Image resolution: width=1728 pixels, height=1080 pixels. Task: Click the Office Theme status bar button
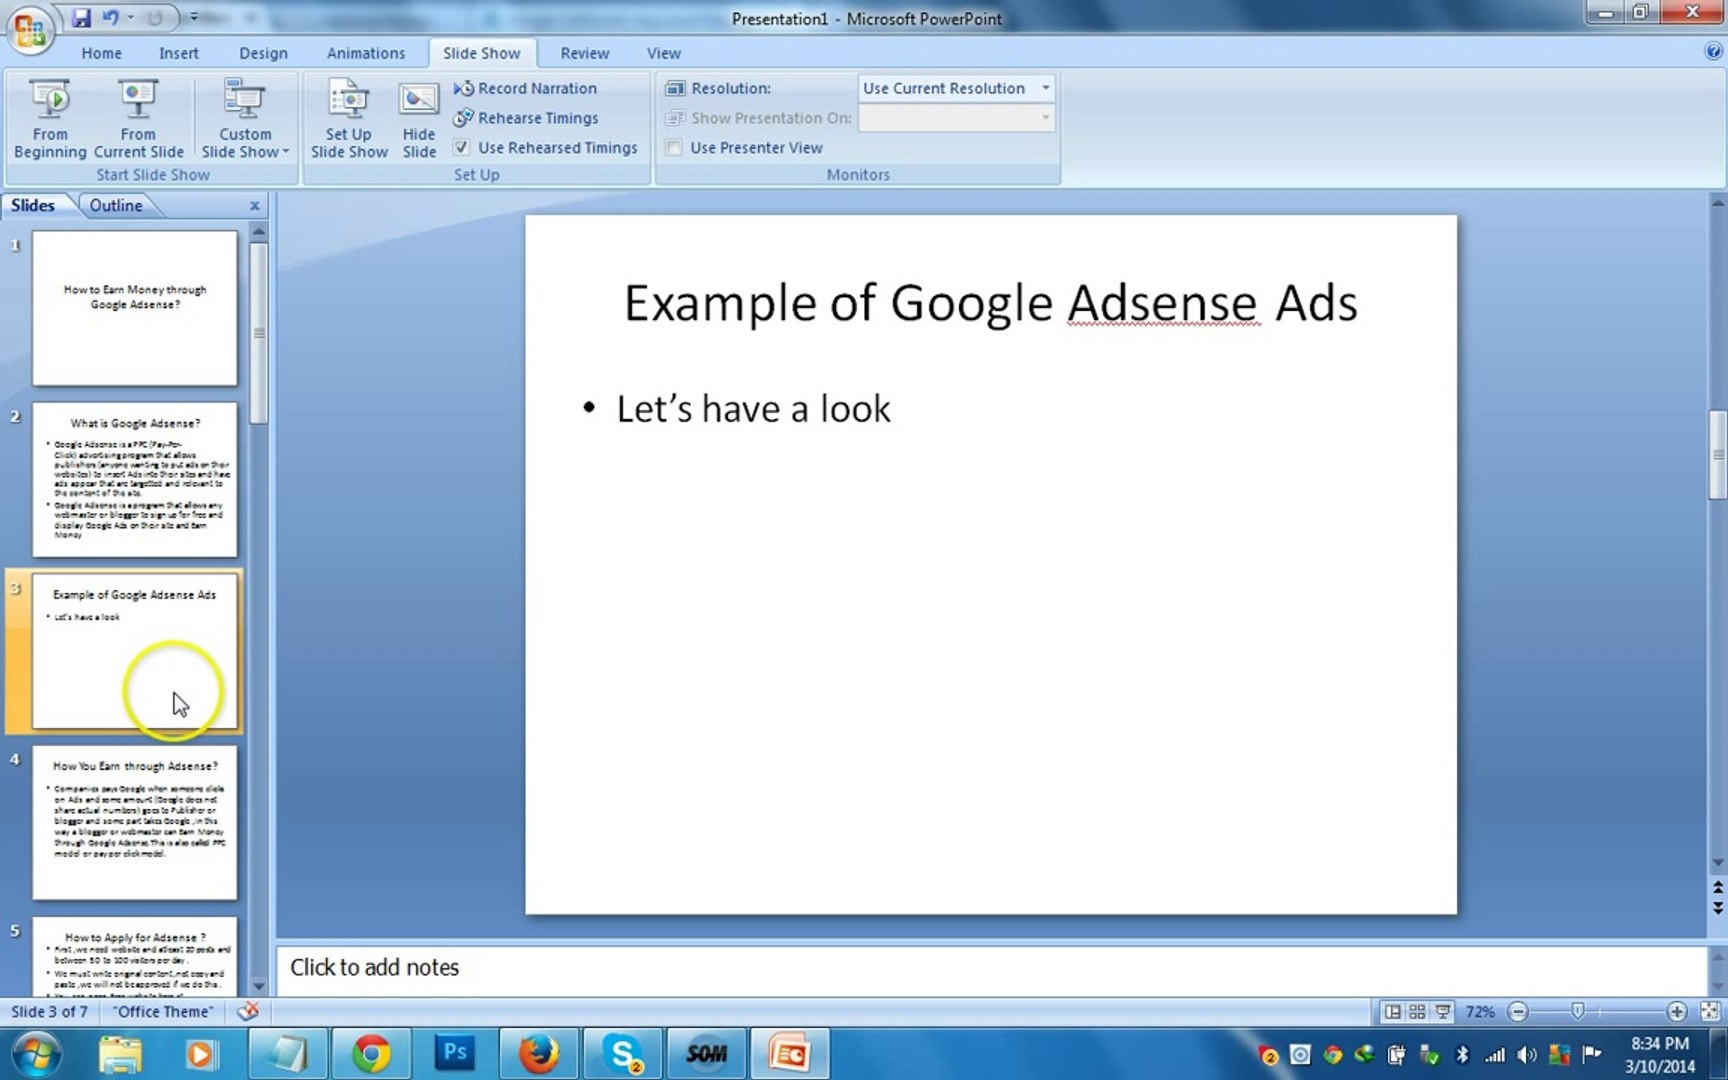[x=162, y=1011]
